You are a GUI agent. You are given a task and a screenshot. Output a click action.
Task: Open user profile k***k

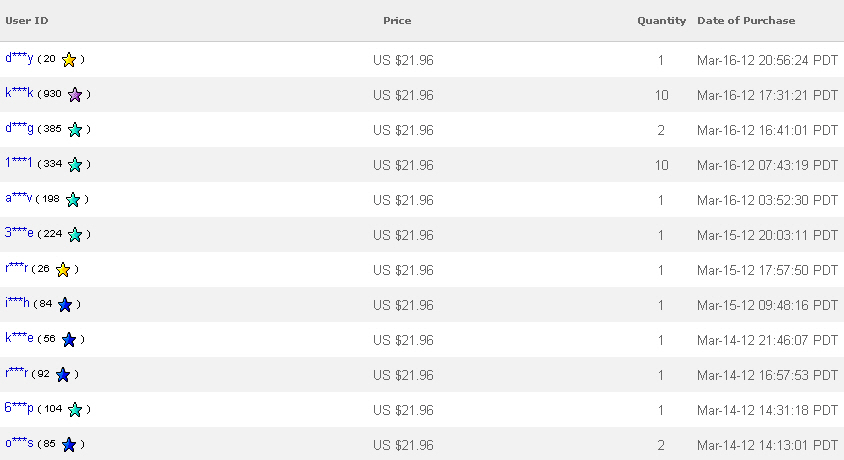coord(19,93)
